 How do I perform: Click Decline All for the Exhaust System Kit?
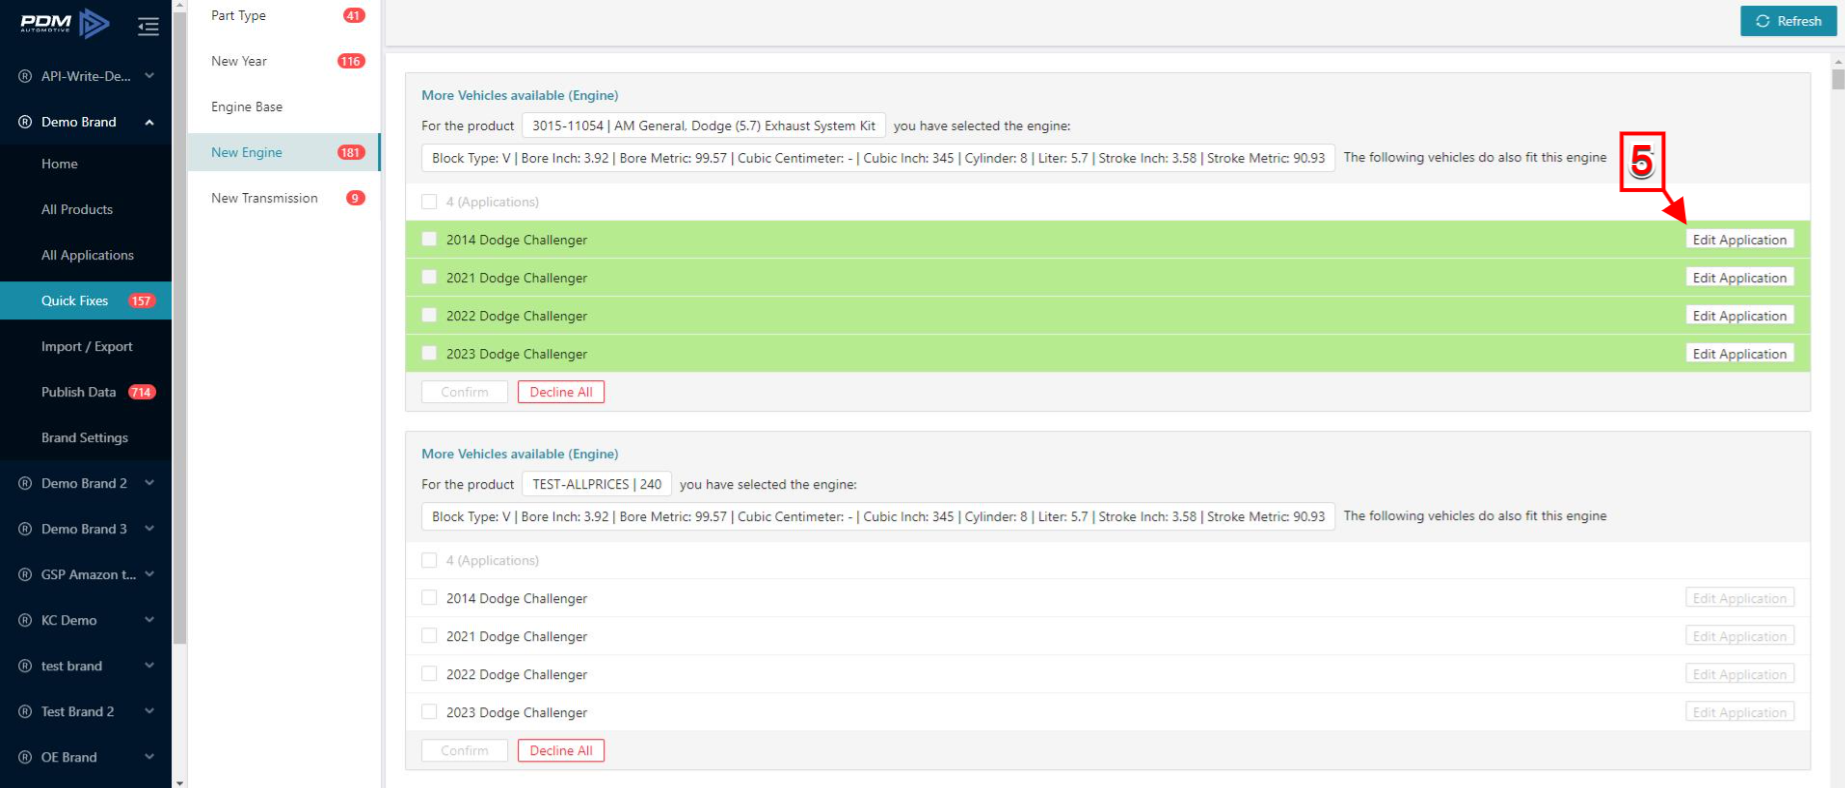click(561, 392)
